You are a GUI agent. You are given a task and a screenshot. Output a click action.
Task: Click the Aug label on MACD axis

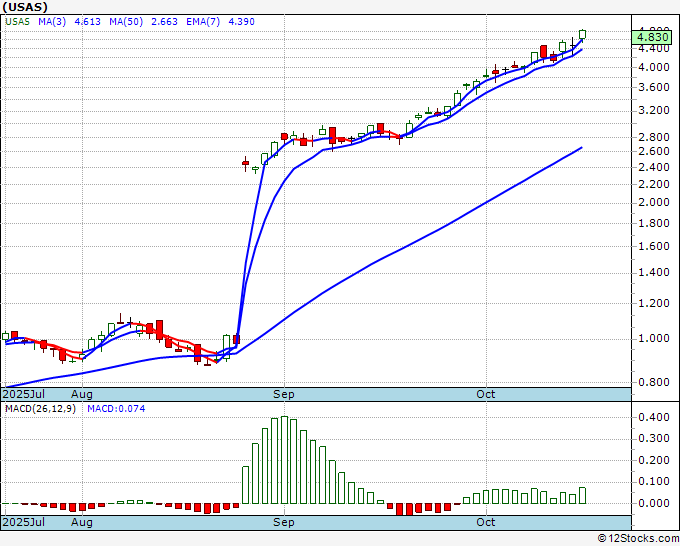82,522
